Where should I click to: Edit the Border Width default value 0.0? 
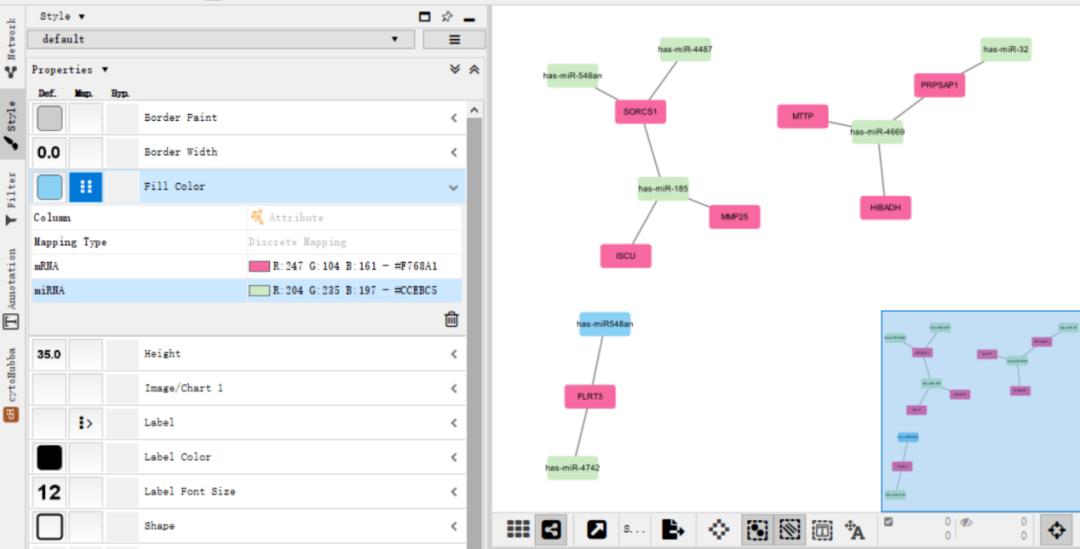(x=49, y=152)
